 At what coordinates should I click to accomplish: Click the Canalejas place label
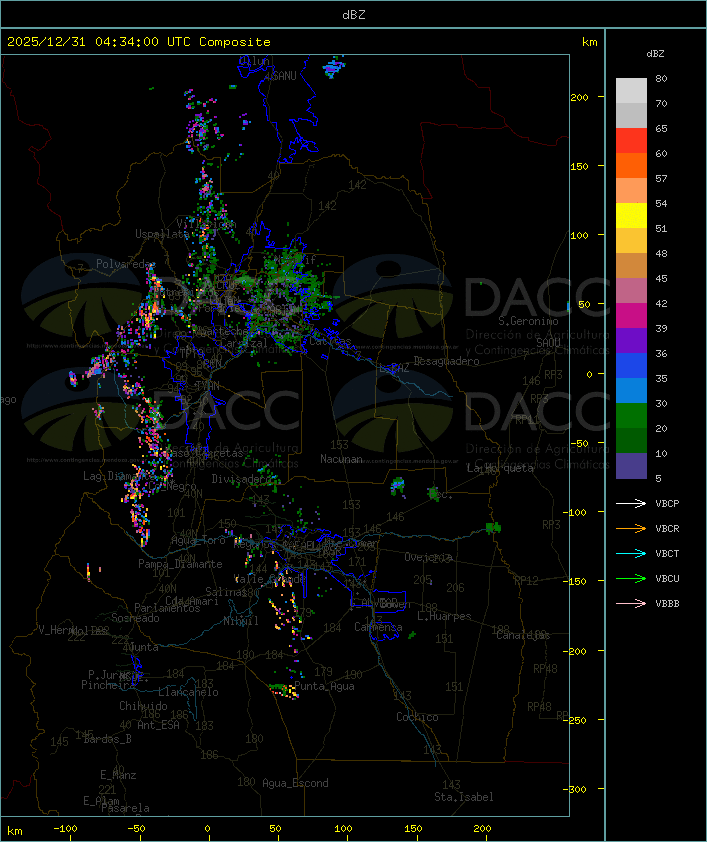pyautogui.click(x=523, y=635)
